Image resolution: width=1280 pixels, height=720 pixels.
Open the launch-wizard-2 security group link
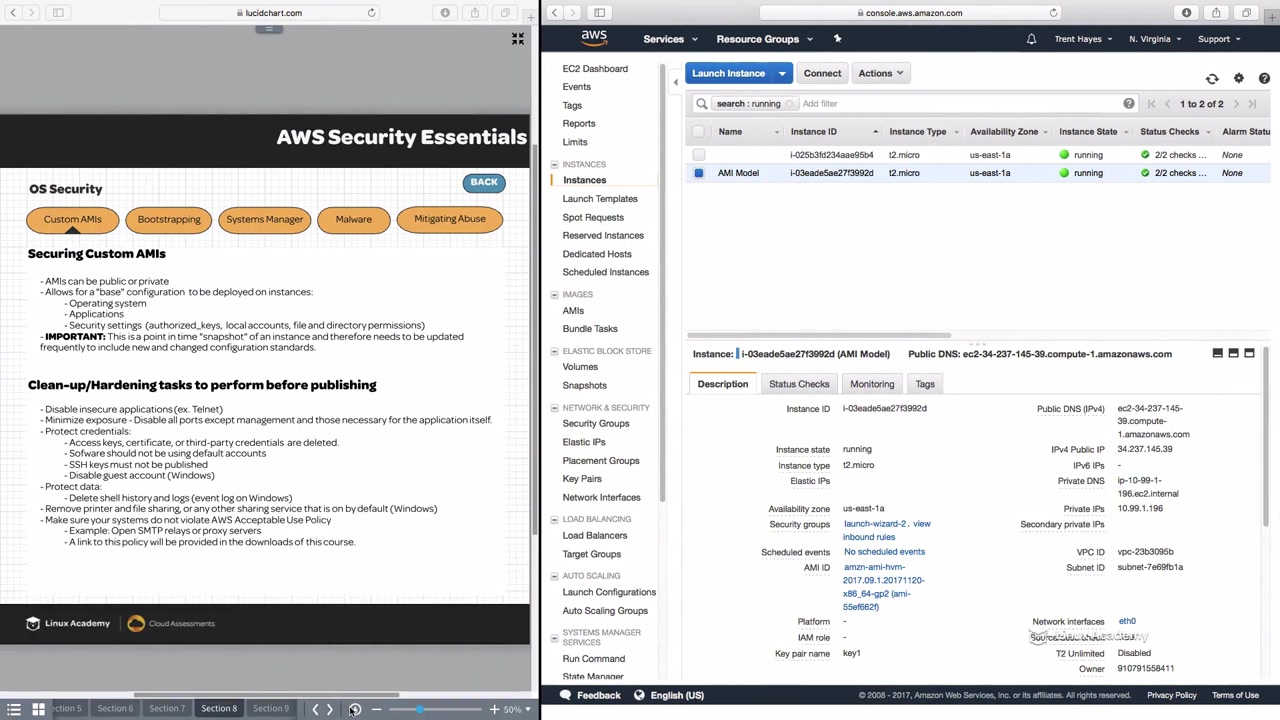(x=874, y=524)
